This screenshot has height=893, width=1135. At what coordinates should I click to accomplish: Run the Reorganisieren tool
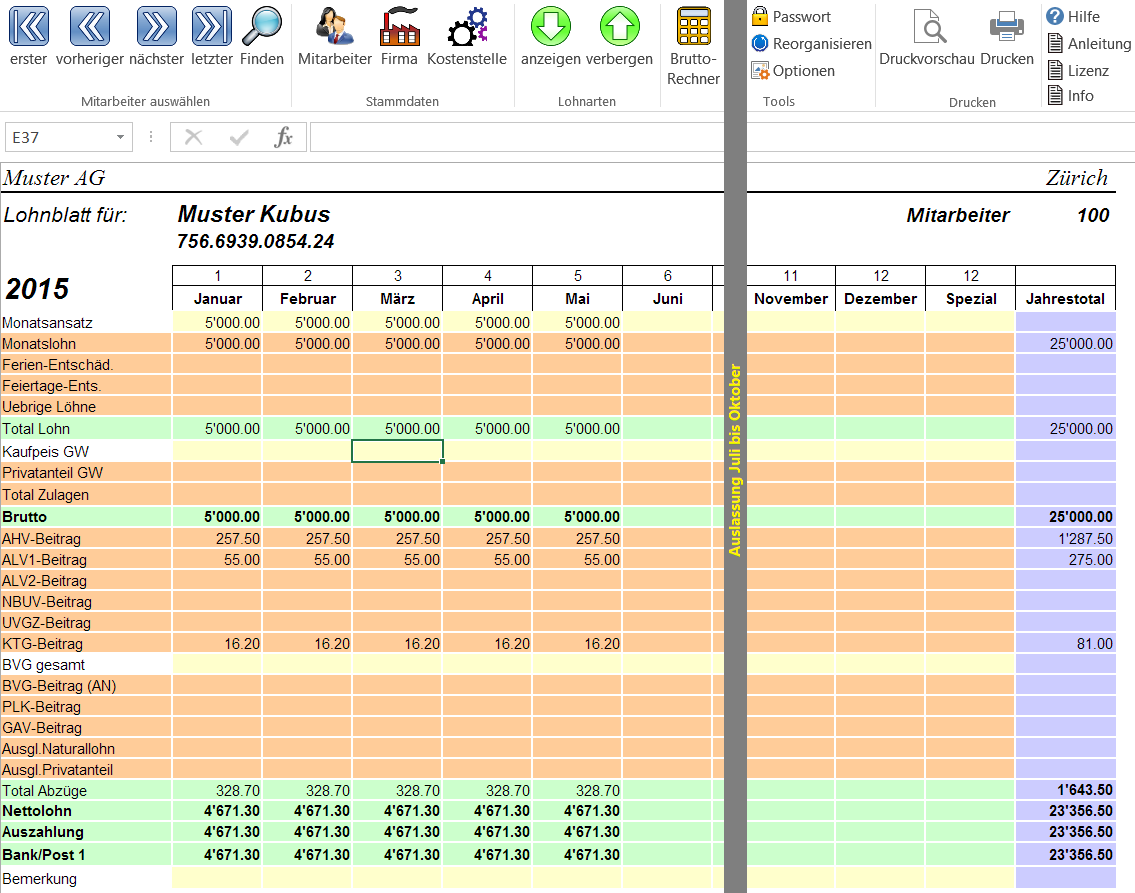click(811, 44)
